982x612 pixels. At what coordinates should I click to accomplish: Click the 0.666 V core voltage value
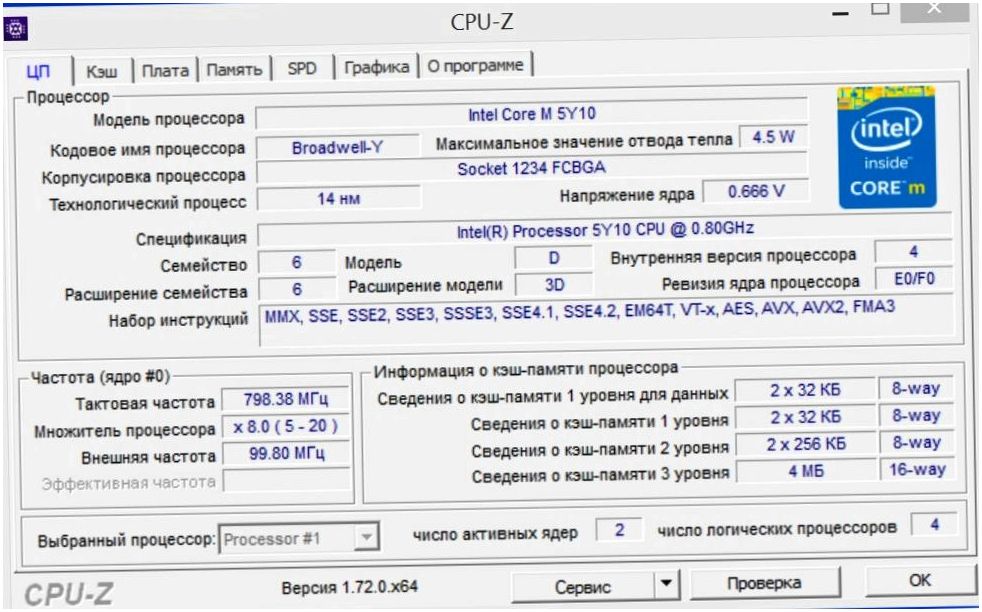[x=755, y=191]
